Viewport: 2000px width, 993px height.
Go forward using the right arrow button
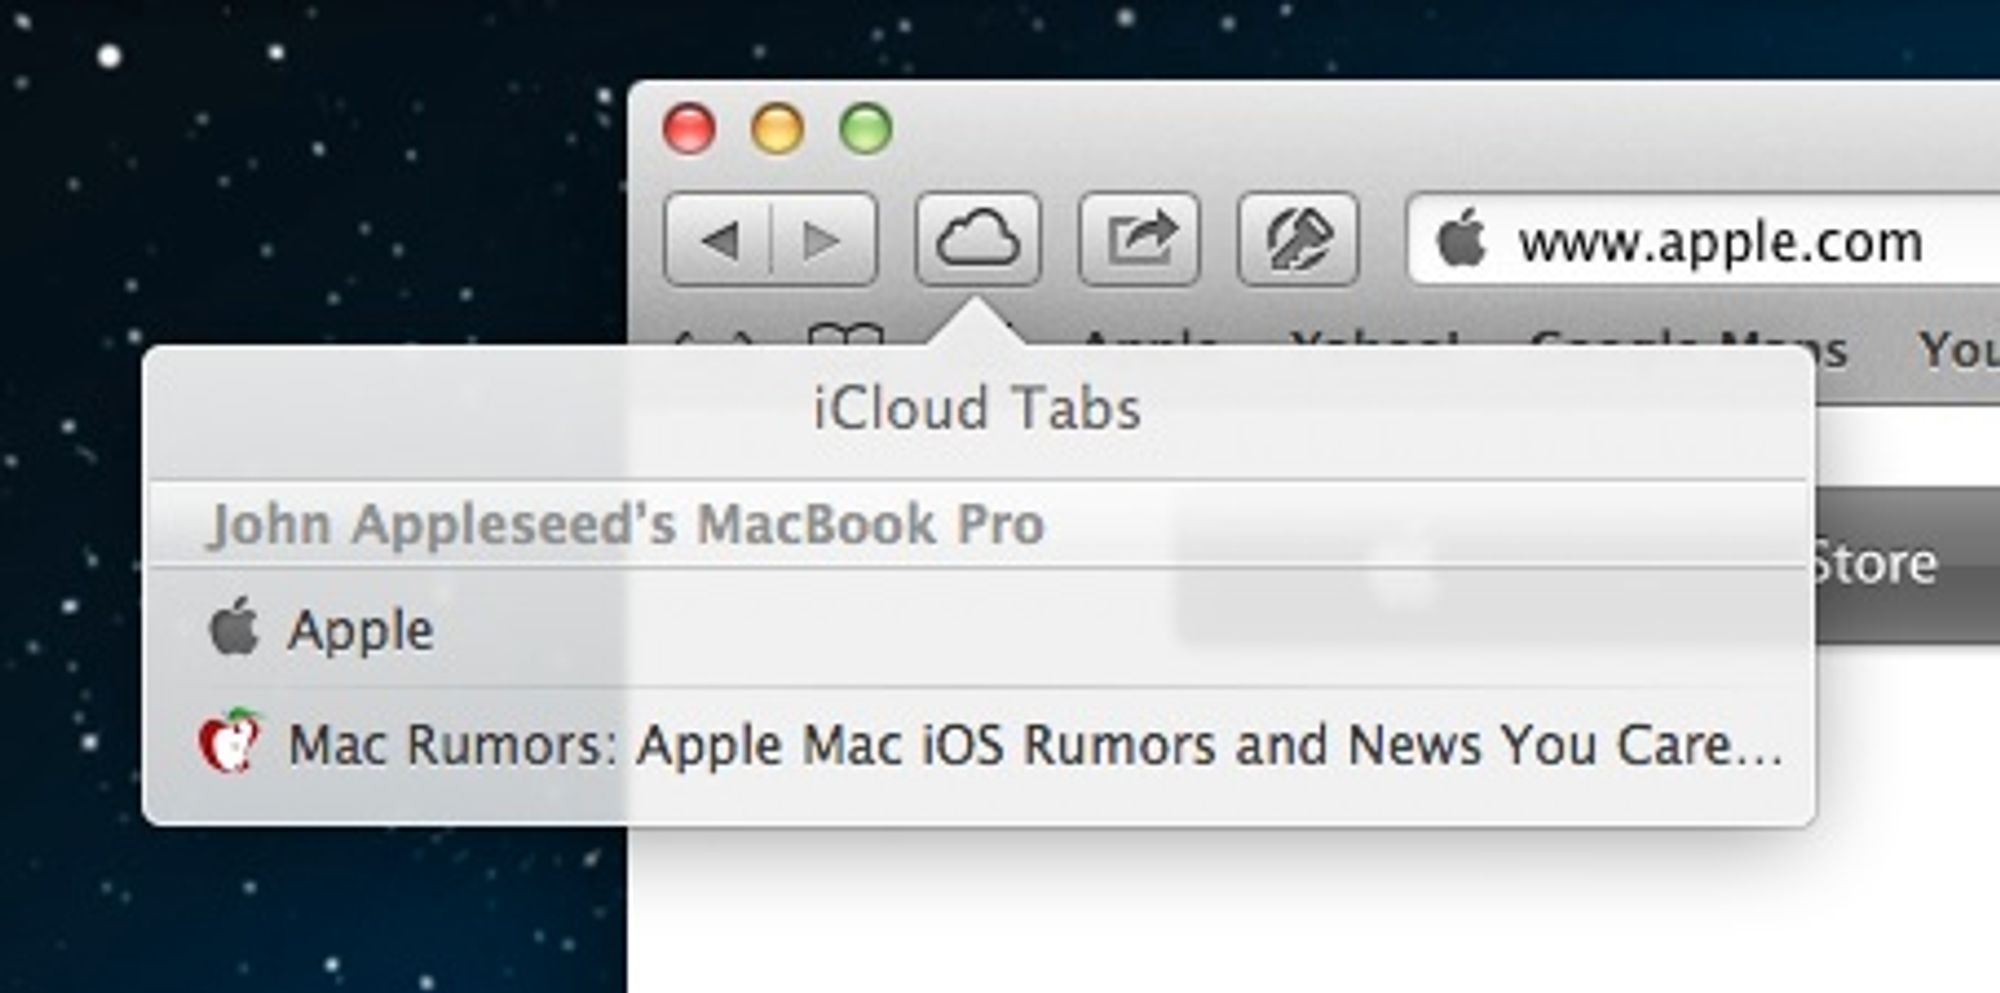coord(824,240)
